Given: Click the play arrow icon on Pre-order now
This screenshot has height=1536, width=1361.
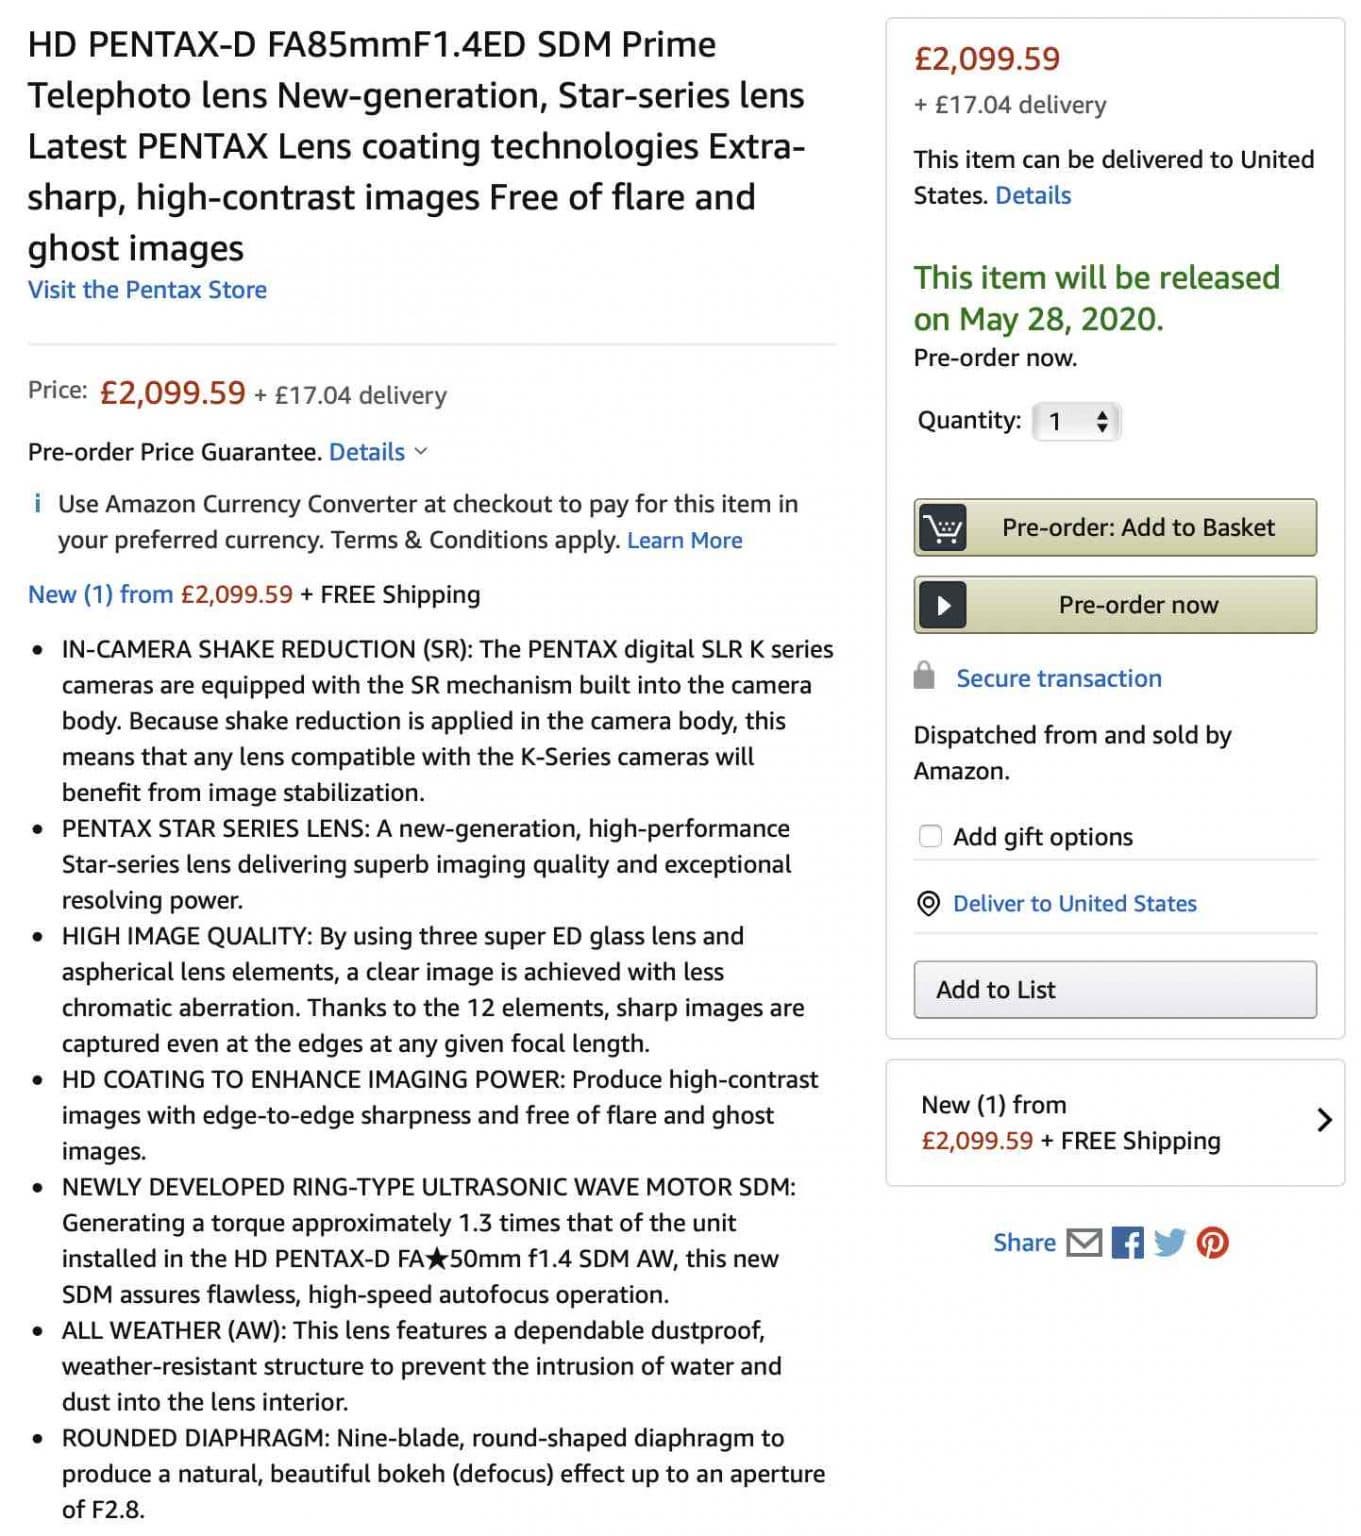Looking at the screenshot, I should 942,605.
